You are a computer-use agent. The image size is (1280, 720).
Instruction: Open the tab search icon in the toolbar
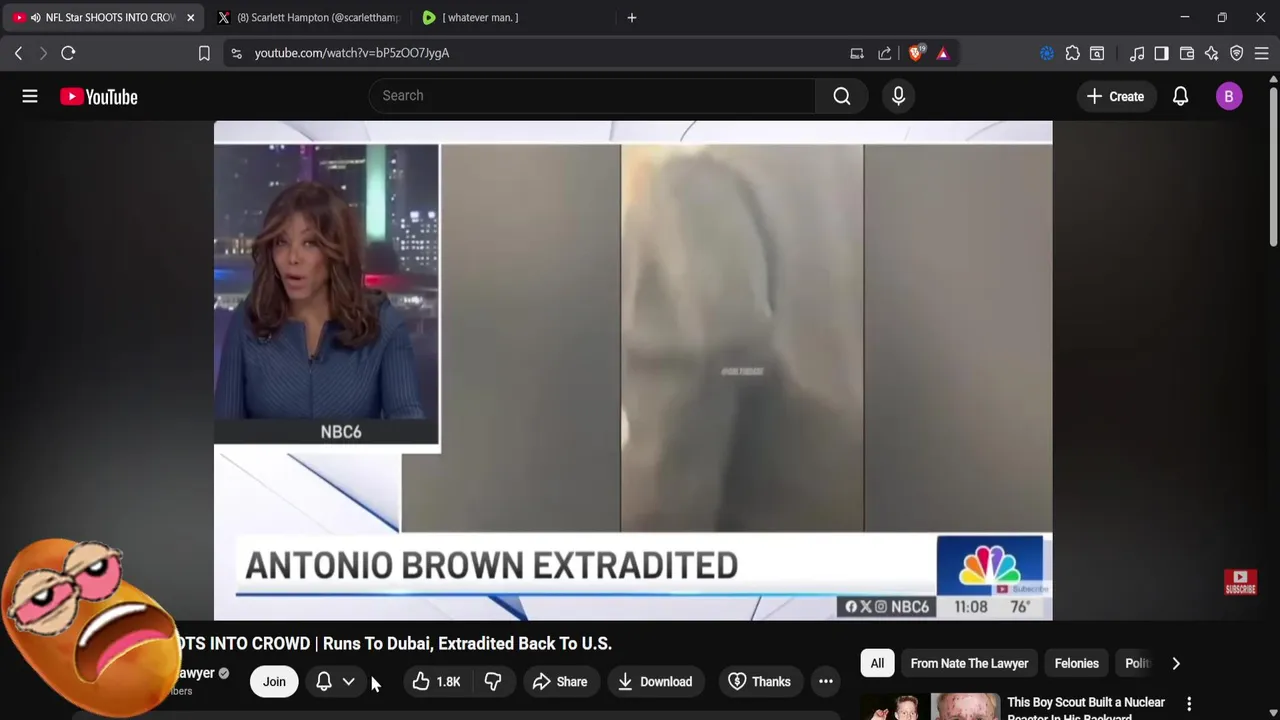coord(1097,53)
